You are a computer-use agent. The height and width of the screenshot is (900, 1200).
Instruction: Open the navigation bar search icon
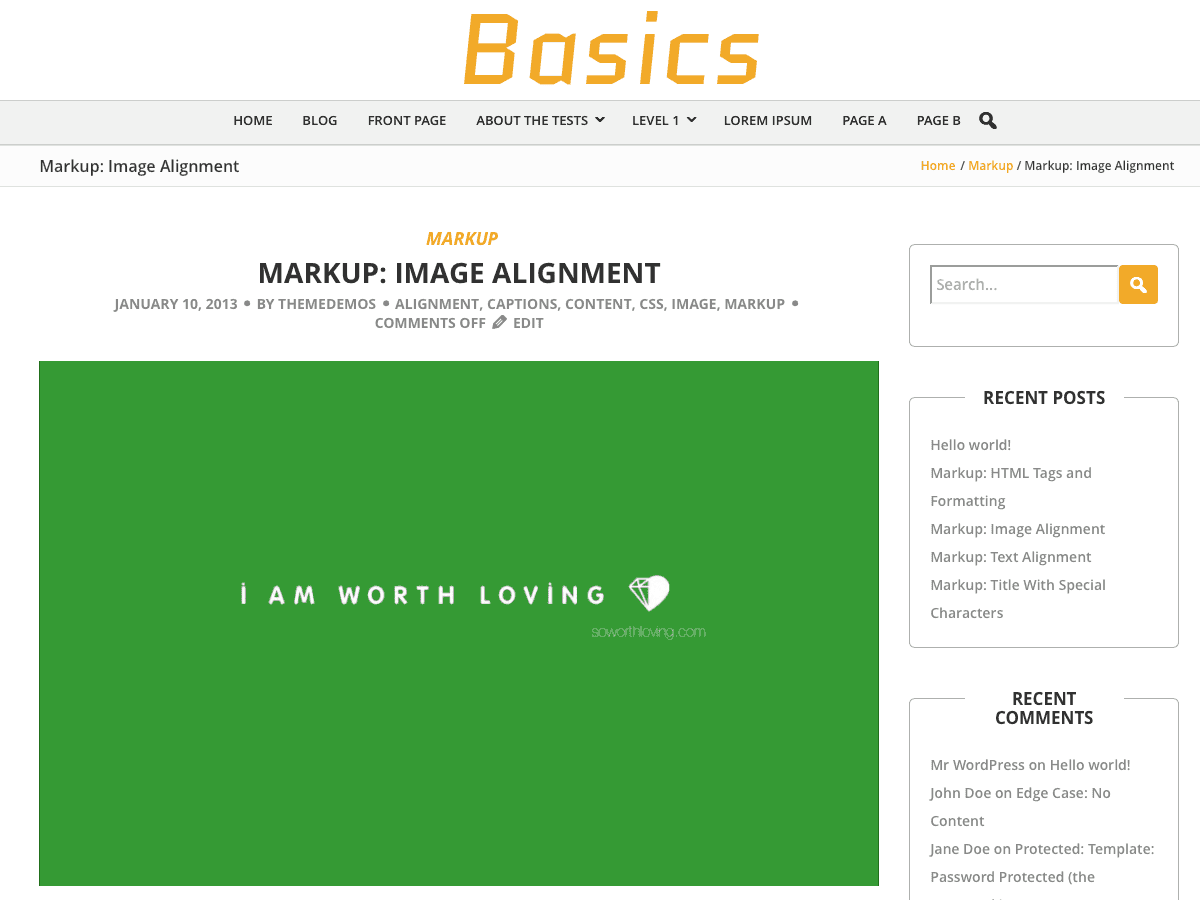coord(987,120)
